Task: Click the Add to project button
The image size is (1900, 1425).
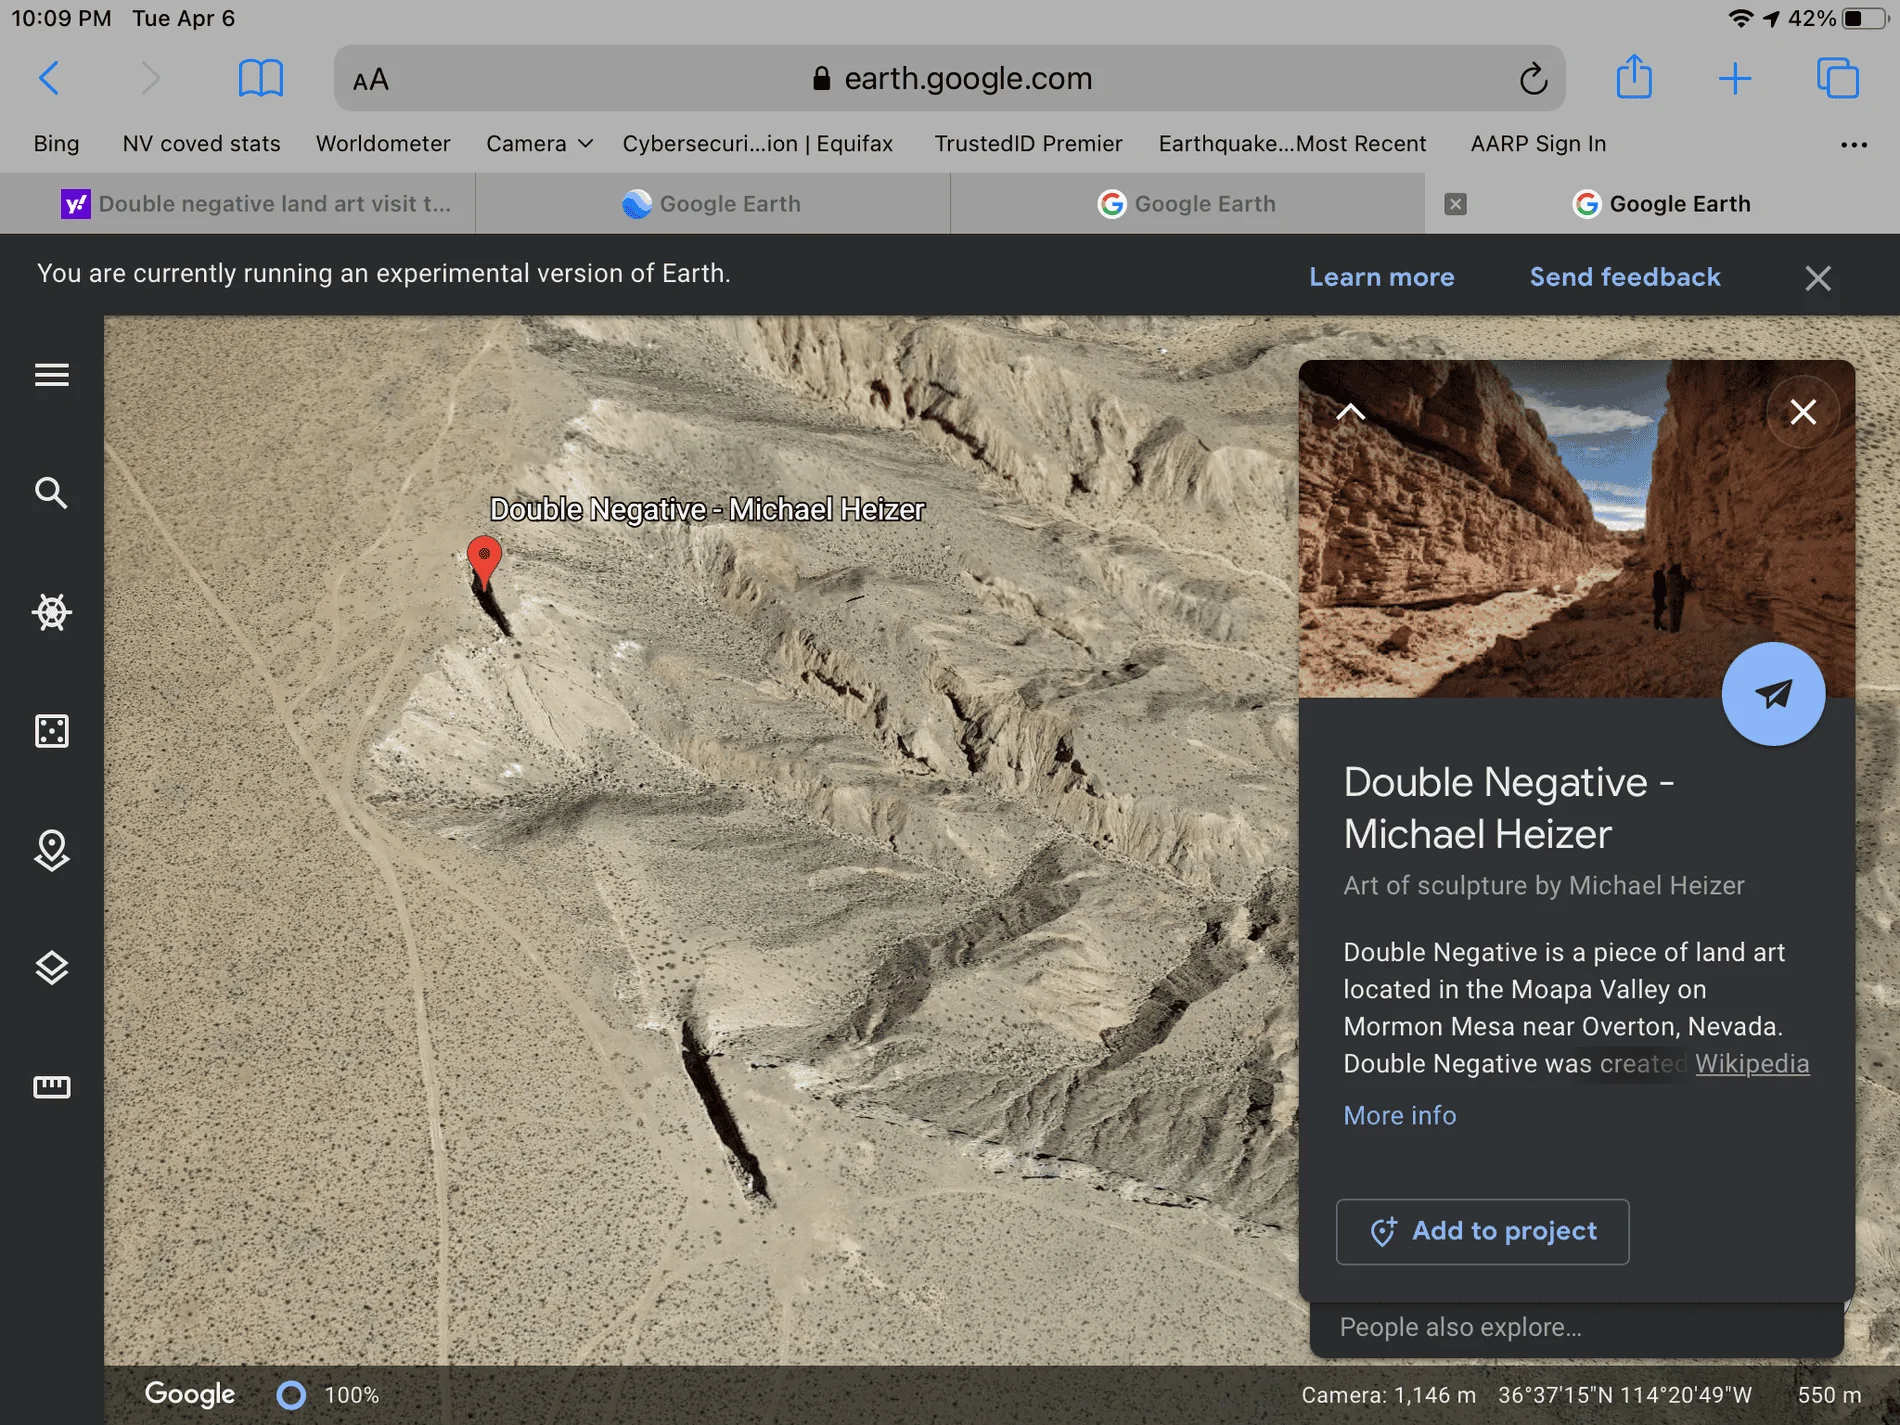Action: (x=1482, y=1232)
